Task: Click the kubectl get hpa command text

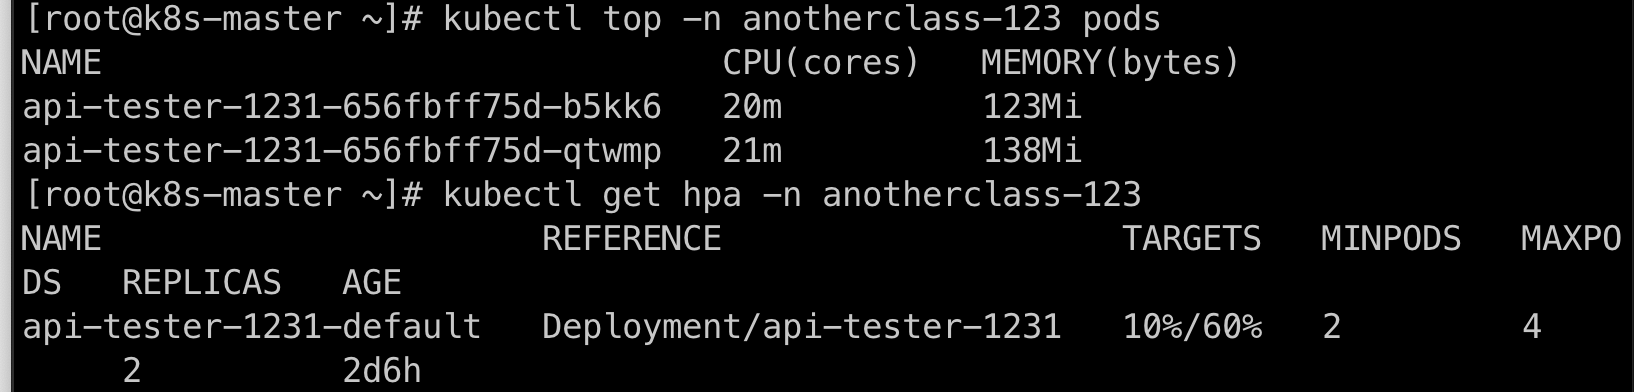Action: 792,194
